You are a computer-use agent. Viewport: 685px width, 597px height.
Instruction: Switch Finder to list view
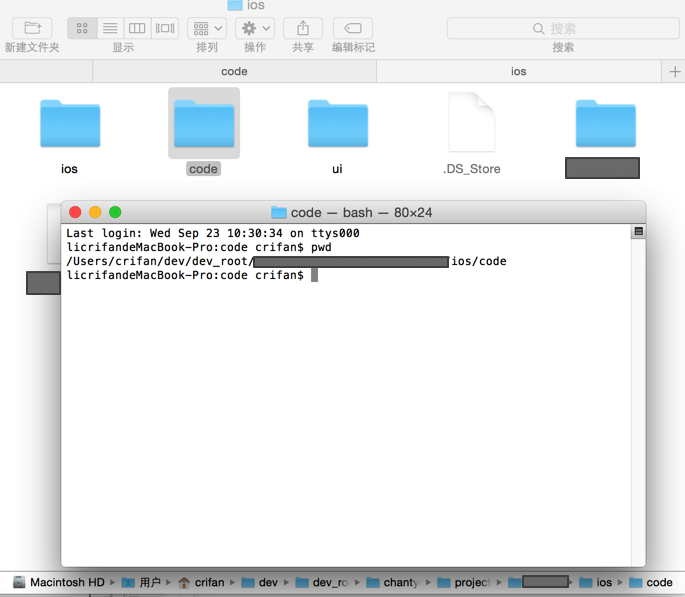(110, 28)
